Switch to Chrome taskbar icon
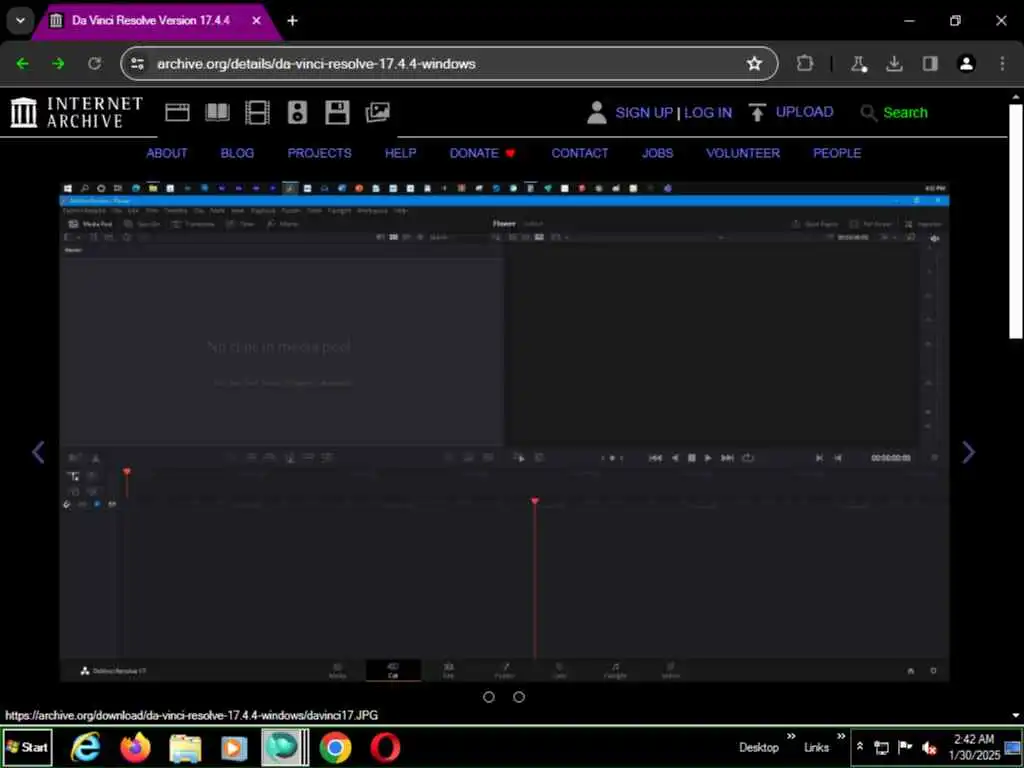The height and width of the screenshot is (768, 1024). tap(335, 747)
